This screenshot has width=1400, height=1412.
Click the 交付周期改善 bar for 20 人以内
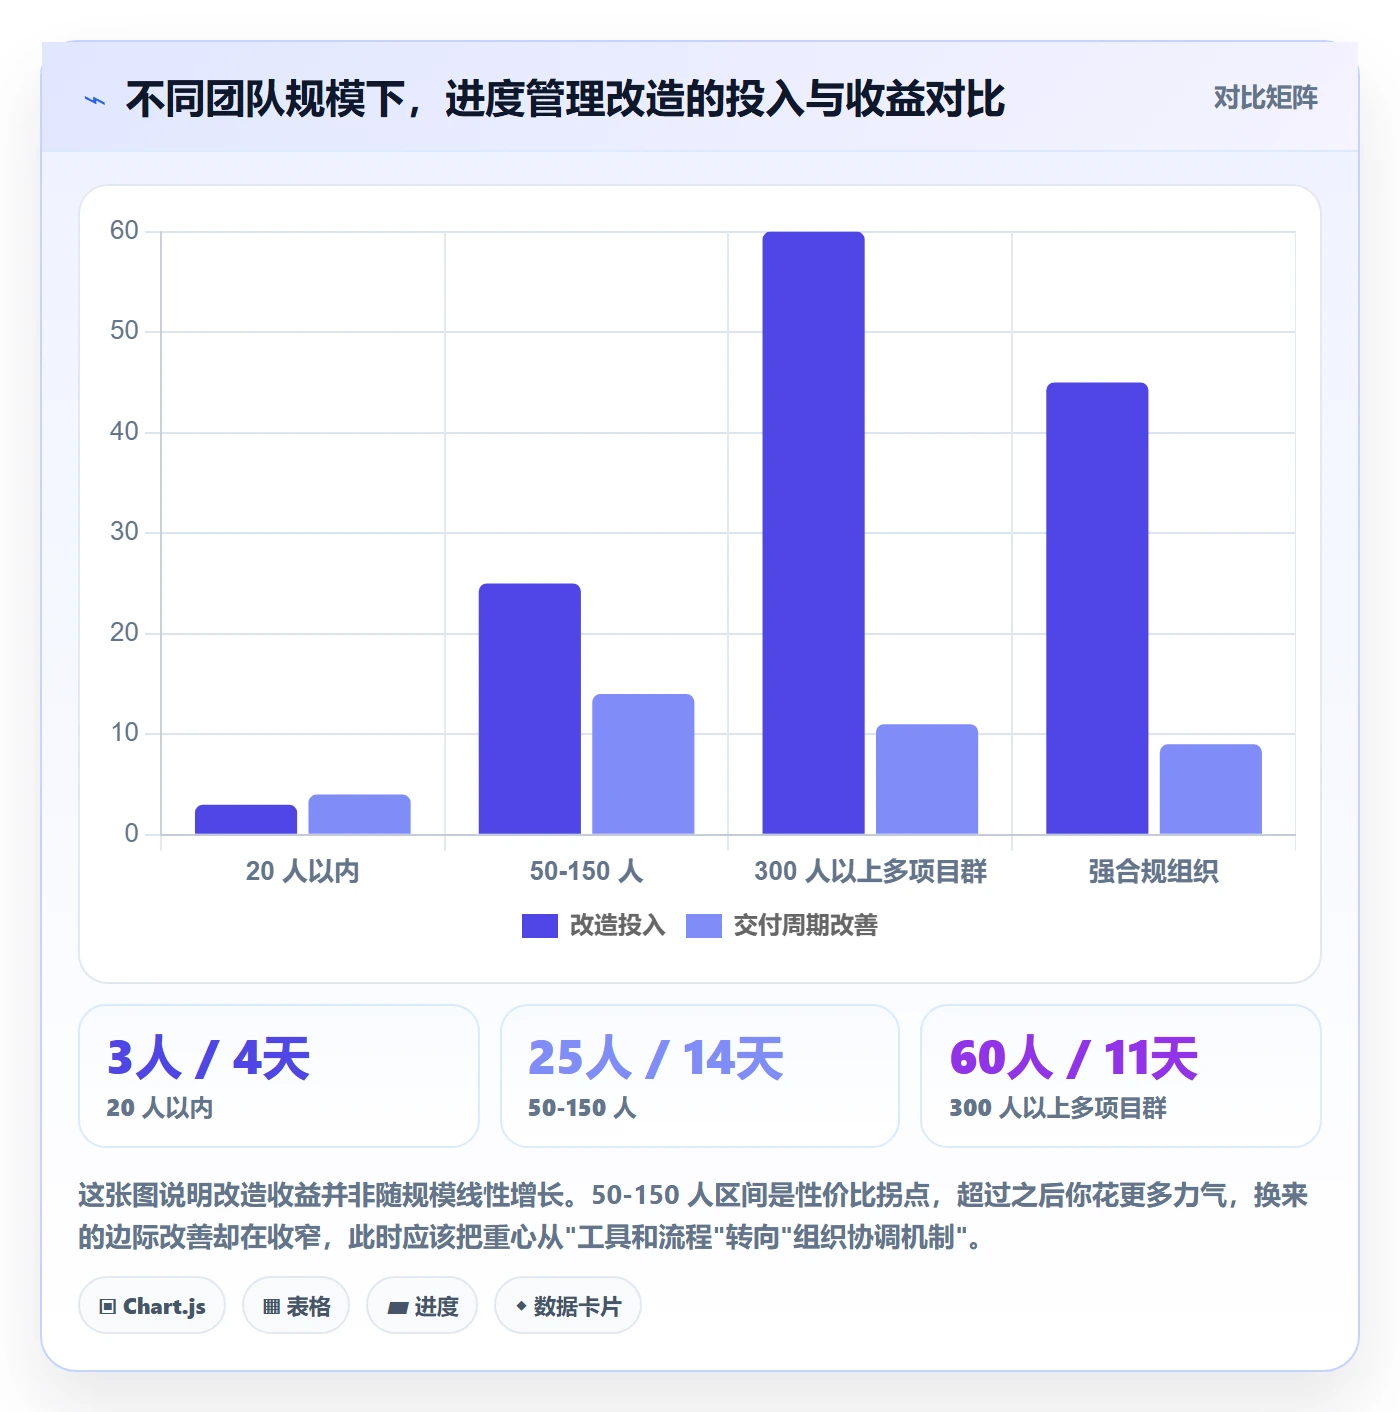359,814
